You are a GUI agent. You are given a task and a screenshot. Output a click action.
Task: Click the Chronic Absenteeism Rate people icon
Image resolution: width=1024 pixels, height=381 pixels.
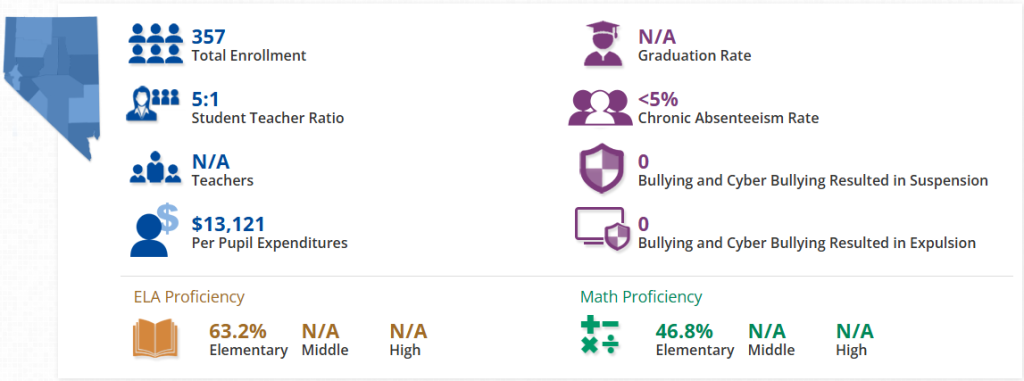click(600, 107)
